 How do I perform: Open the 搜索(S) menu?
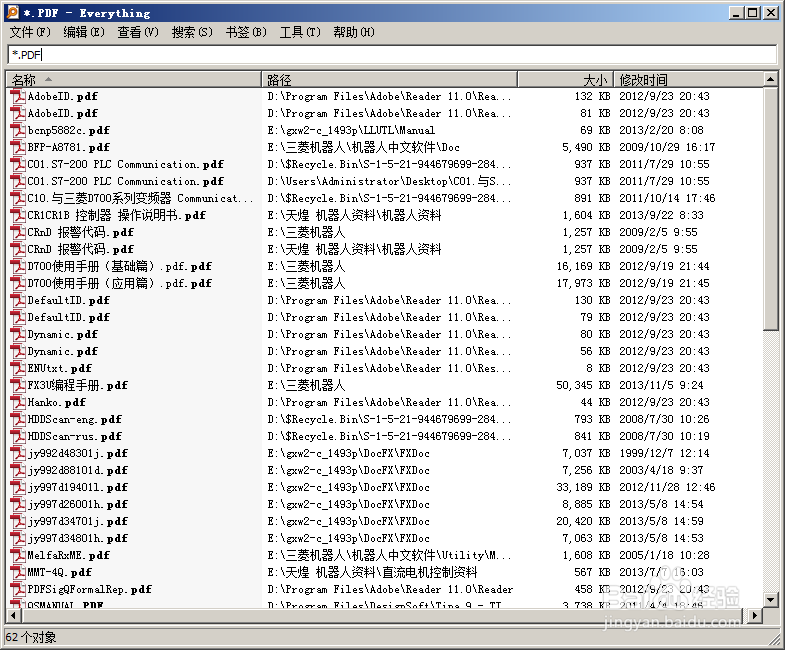tap(192, 32)
